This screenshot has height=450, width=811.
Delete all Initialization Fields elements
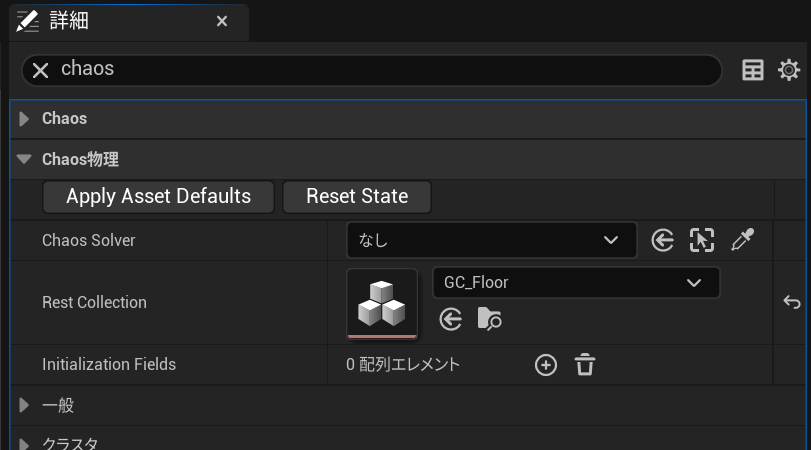point(585,365)
